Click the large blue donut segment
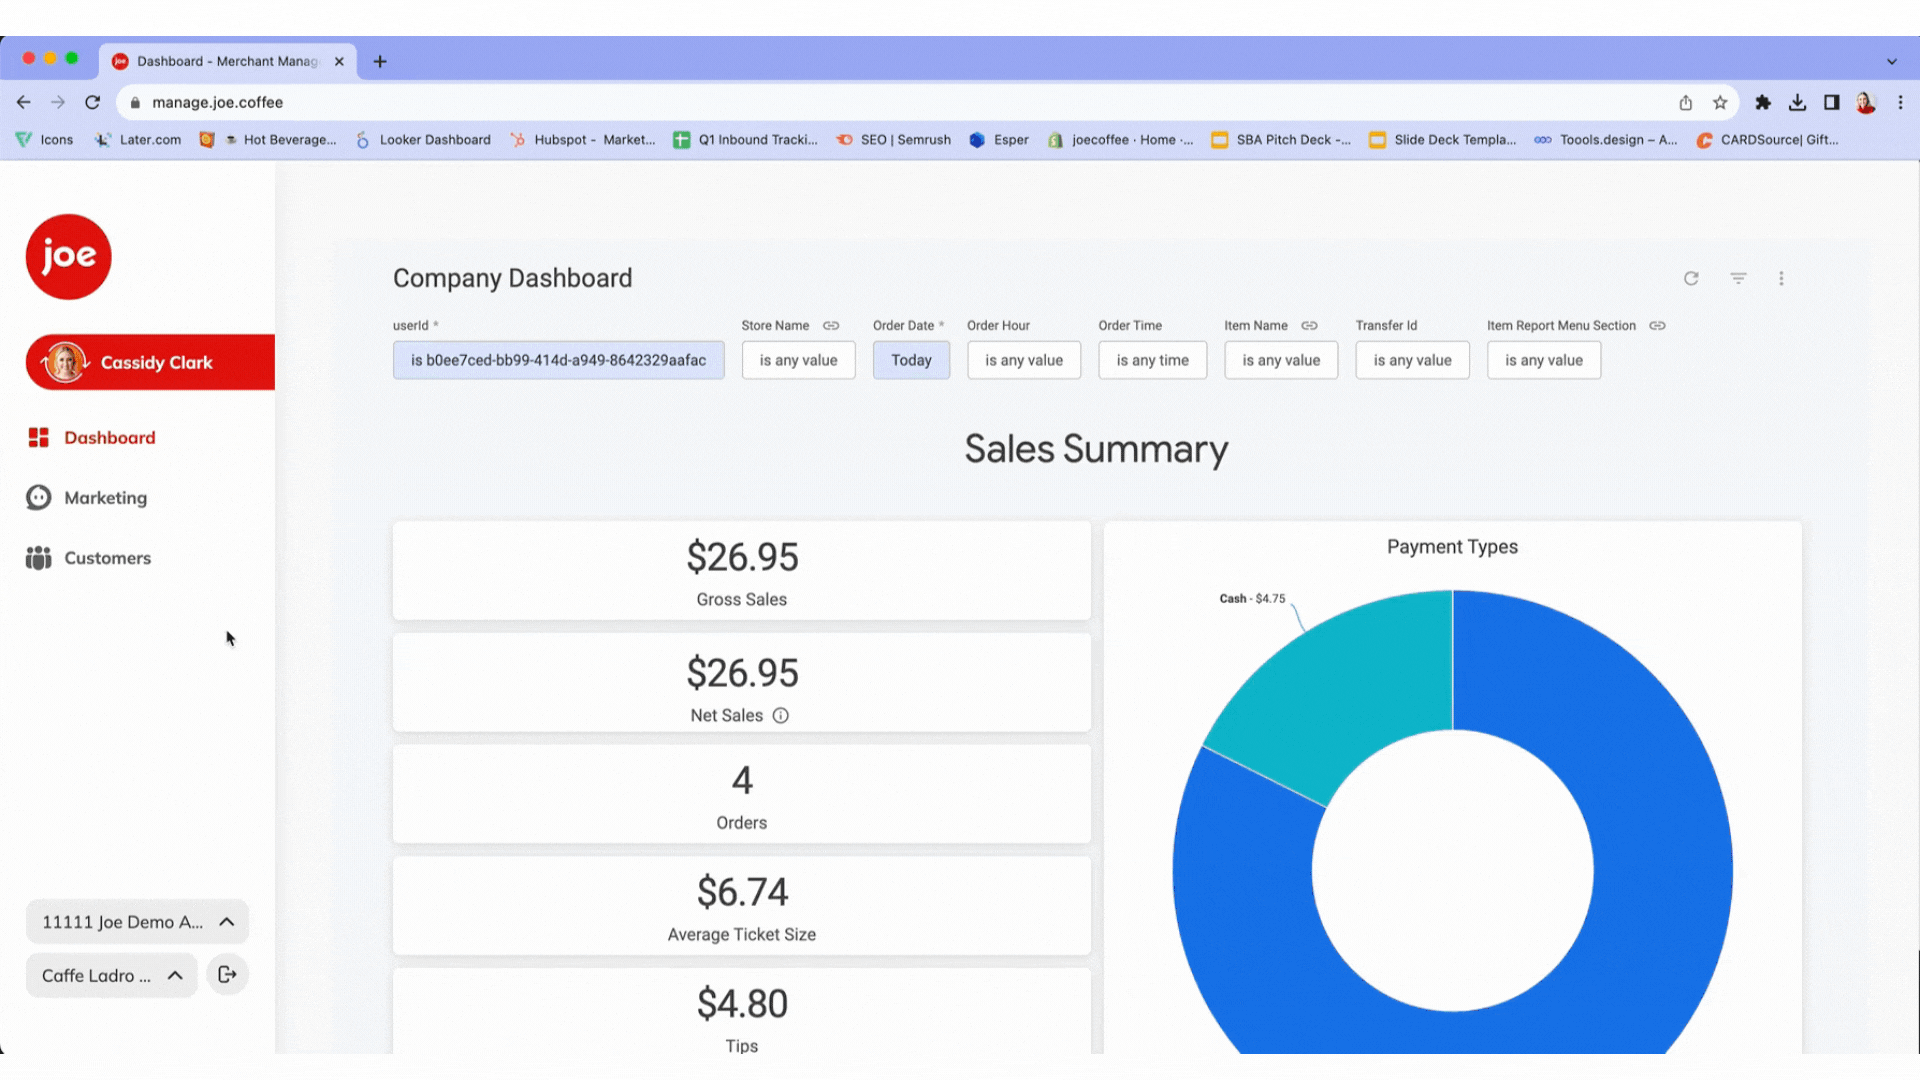Viewport: 1920px width, 1080px height. click(x=1660, y=850)
